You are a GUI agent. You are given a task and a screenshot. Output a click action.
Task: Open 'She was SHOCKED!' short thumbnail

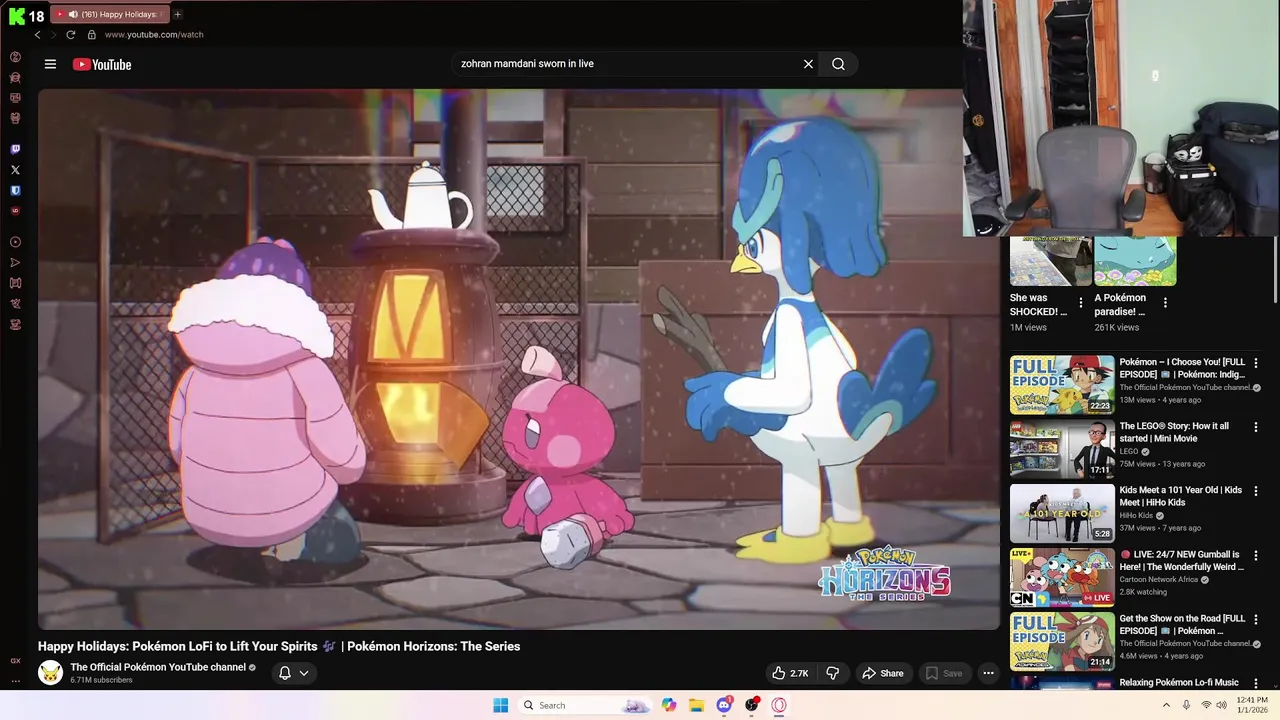(1051, 261)
